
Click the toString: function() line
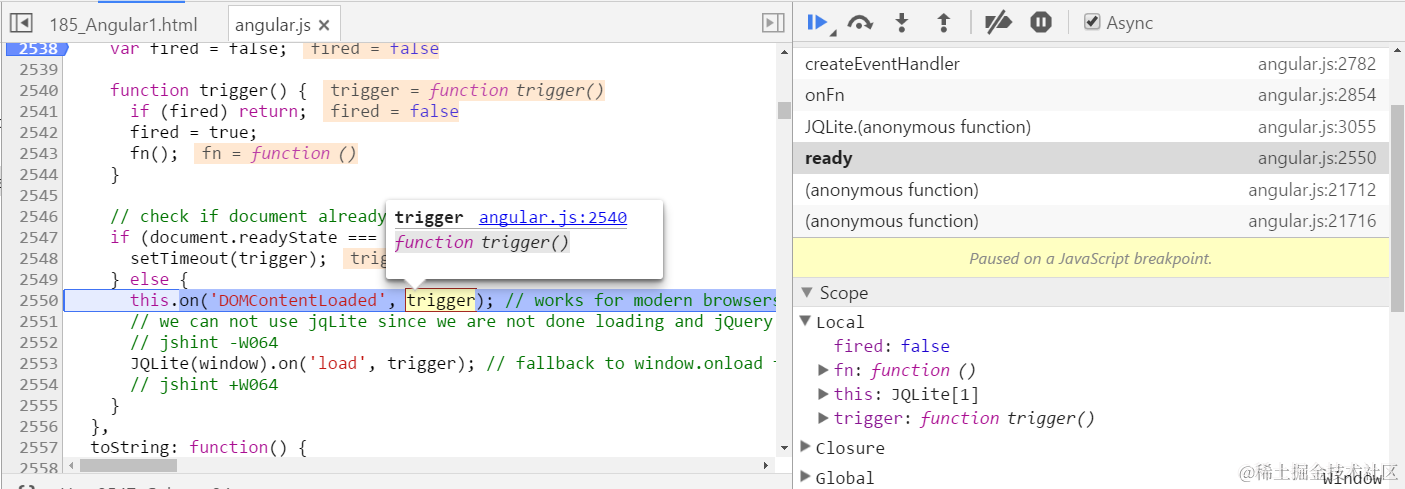coord(198,447)
